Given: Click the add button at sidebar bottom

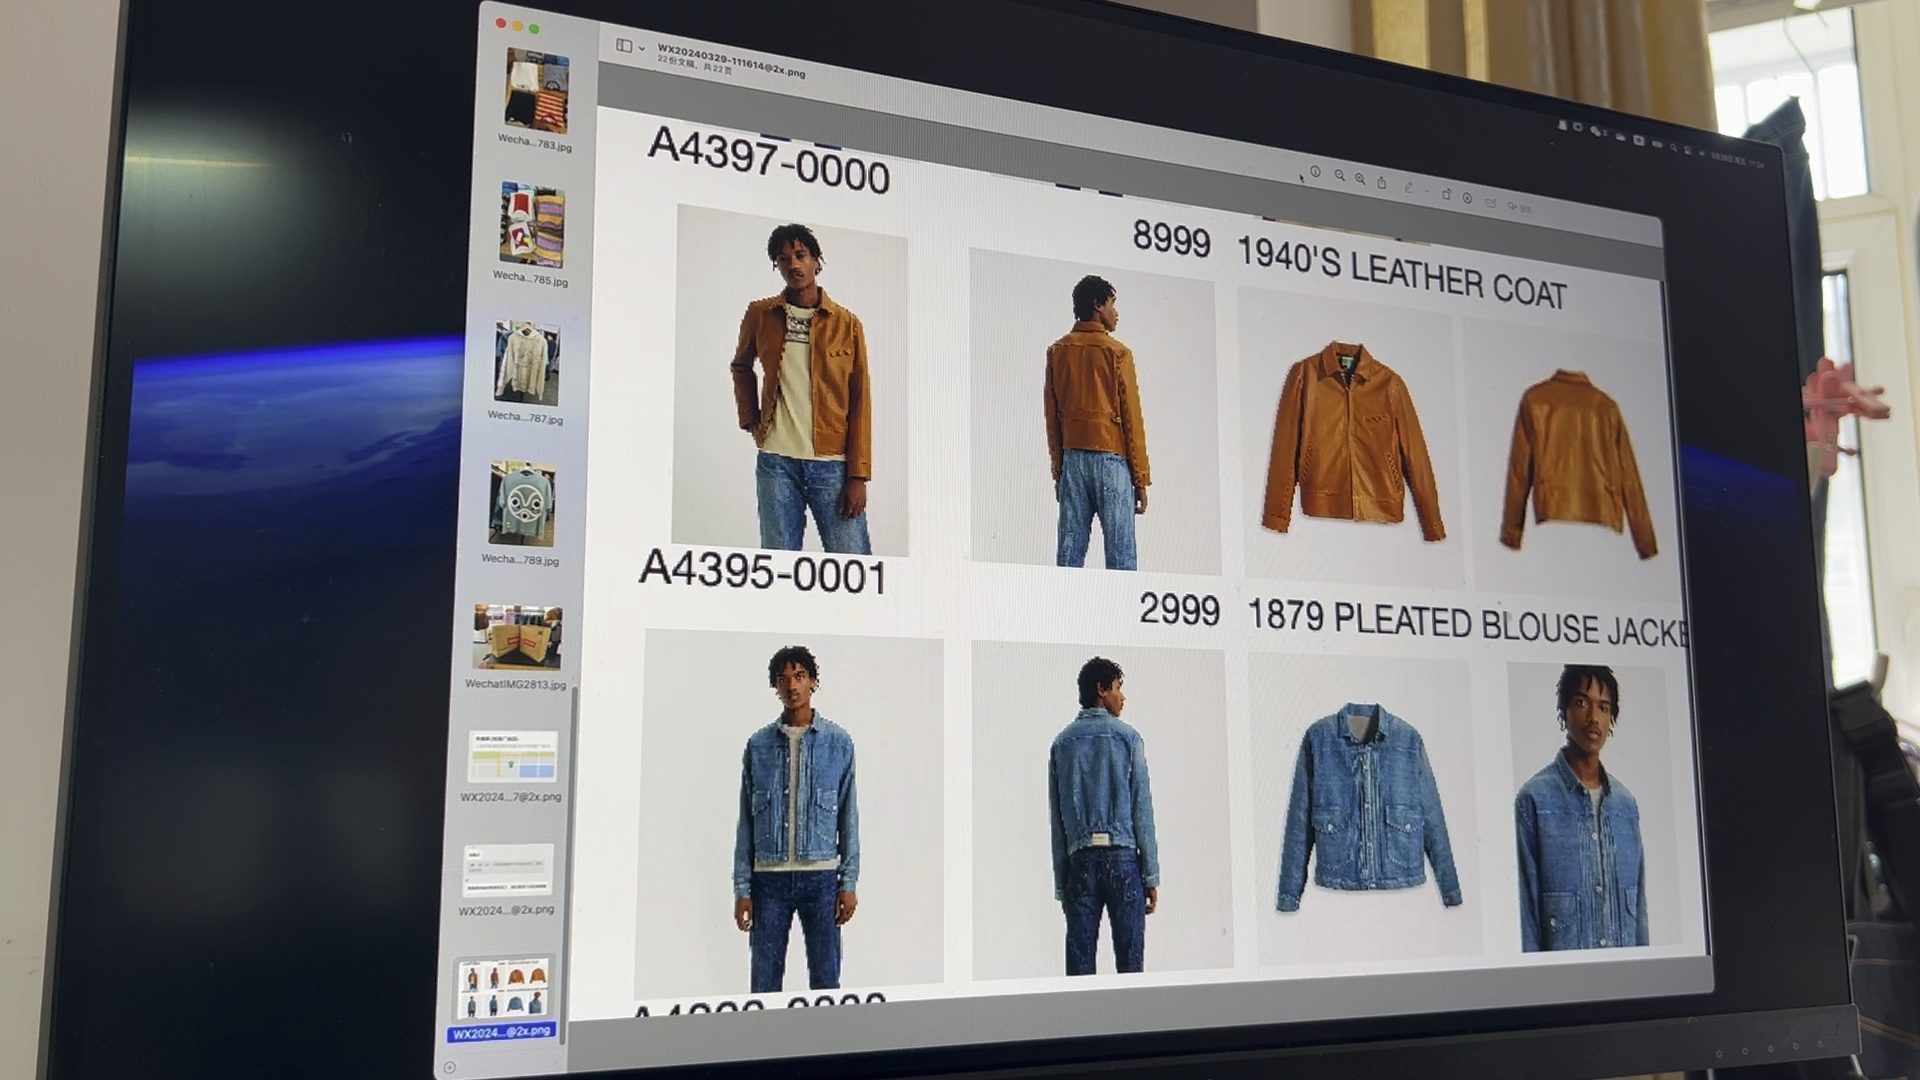Looking at the screenshot, I should (x=450, y=1067).
